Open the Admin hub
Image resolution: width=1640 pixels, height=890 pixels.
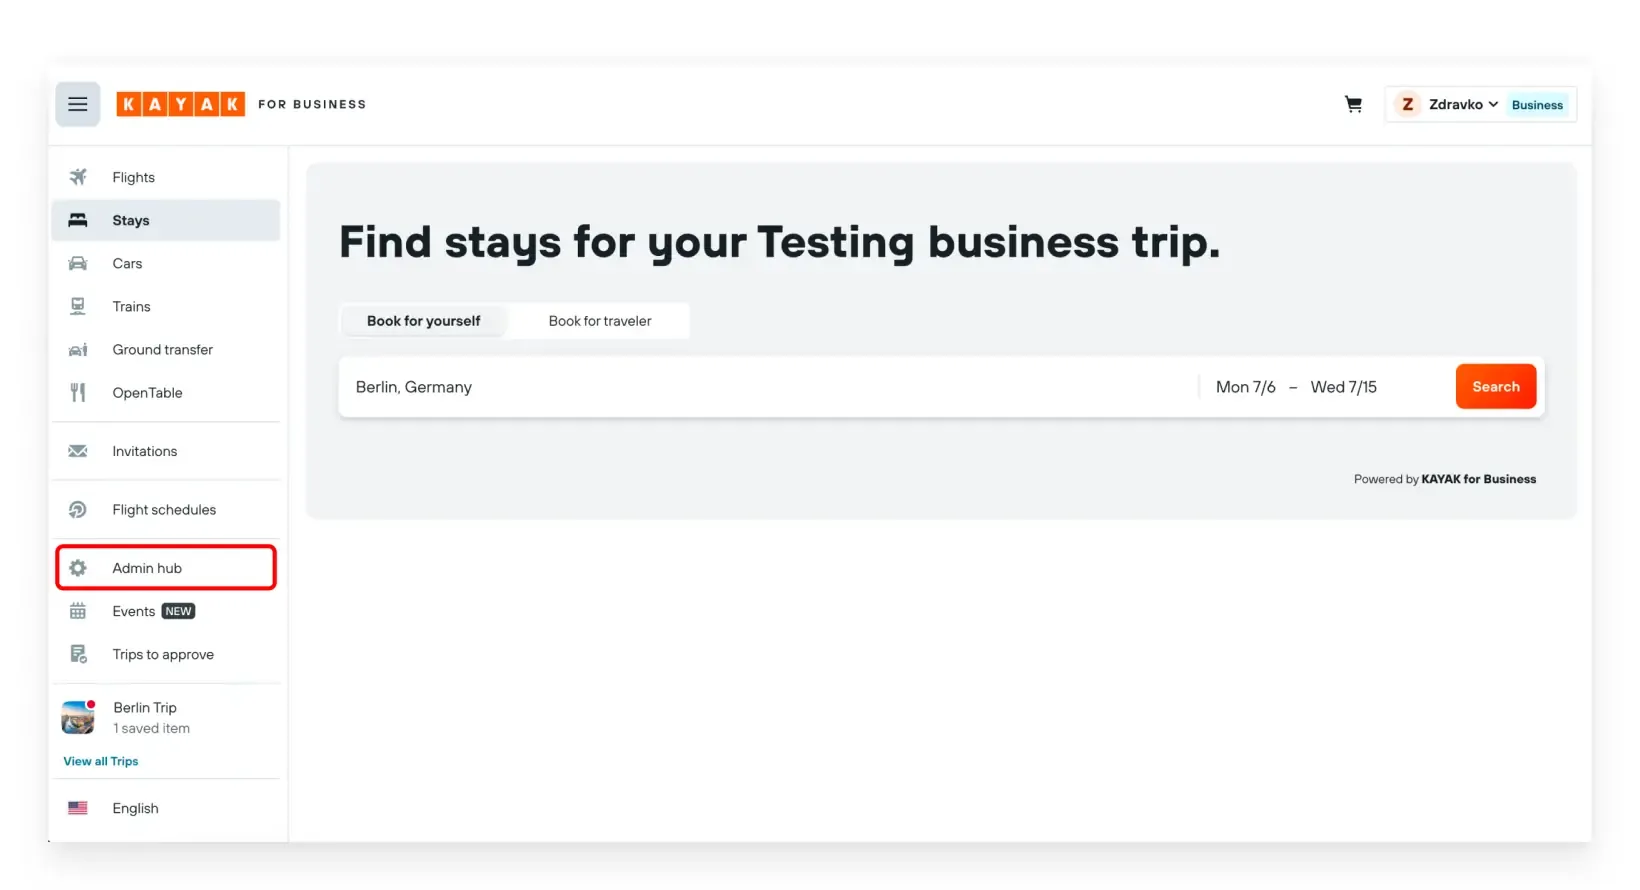click(x=166, y=568)
